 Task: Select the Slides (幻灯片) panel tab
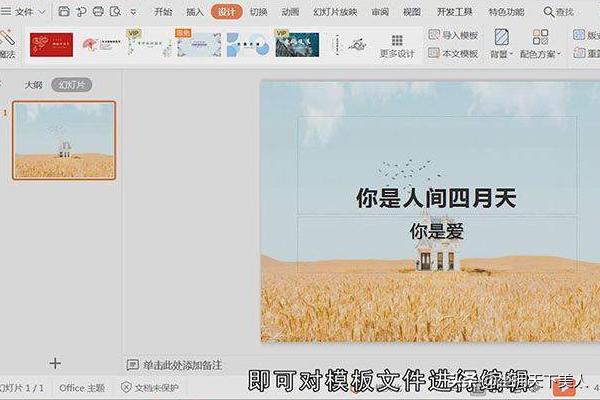click(x=72, y=85)
